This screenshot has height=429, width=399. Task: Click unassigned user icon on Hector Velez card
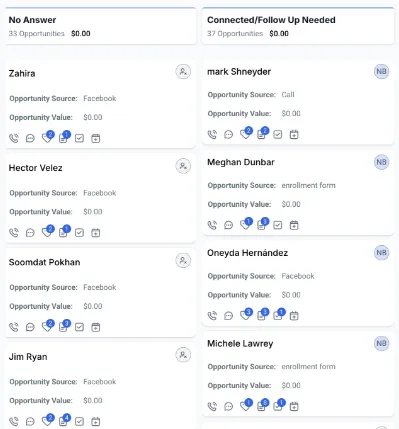183,166
